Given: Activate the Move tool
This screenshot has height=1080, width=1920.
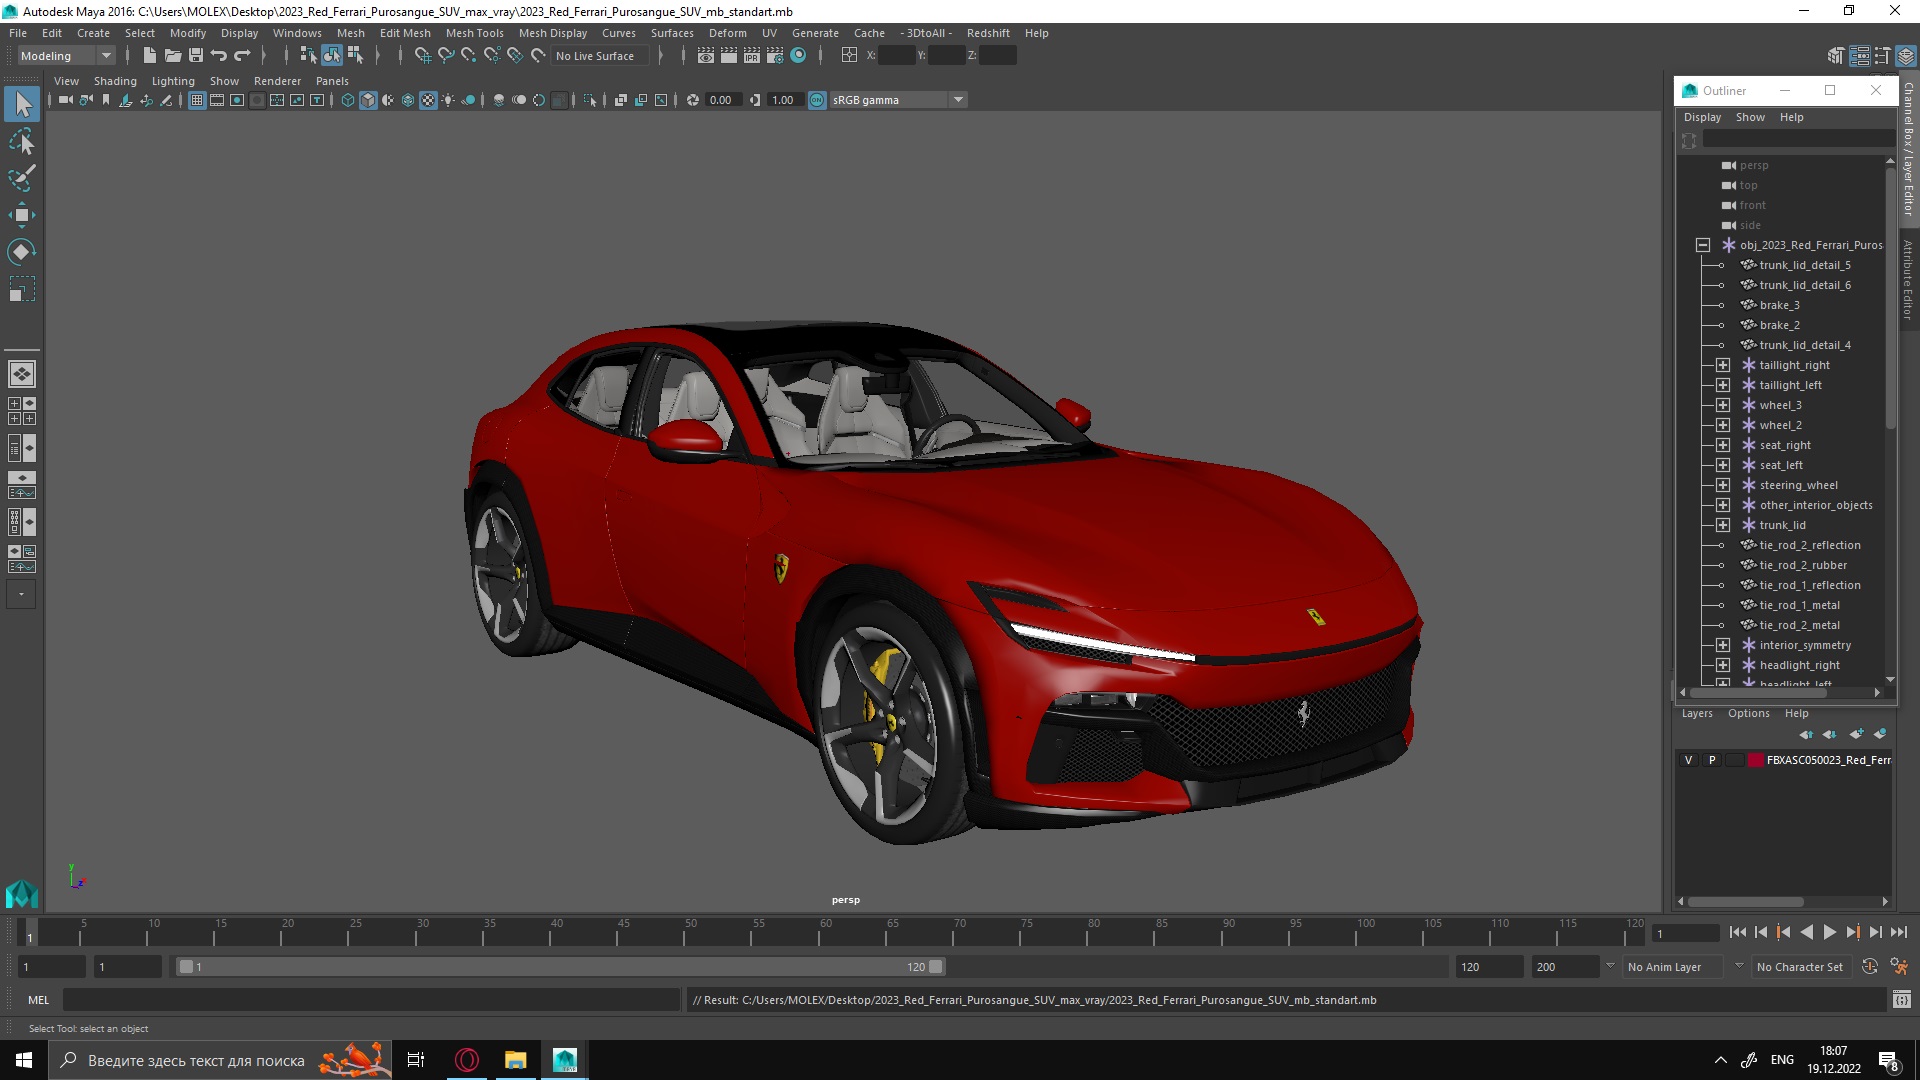Looking at the screenshot, I should (22, 215).
